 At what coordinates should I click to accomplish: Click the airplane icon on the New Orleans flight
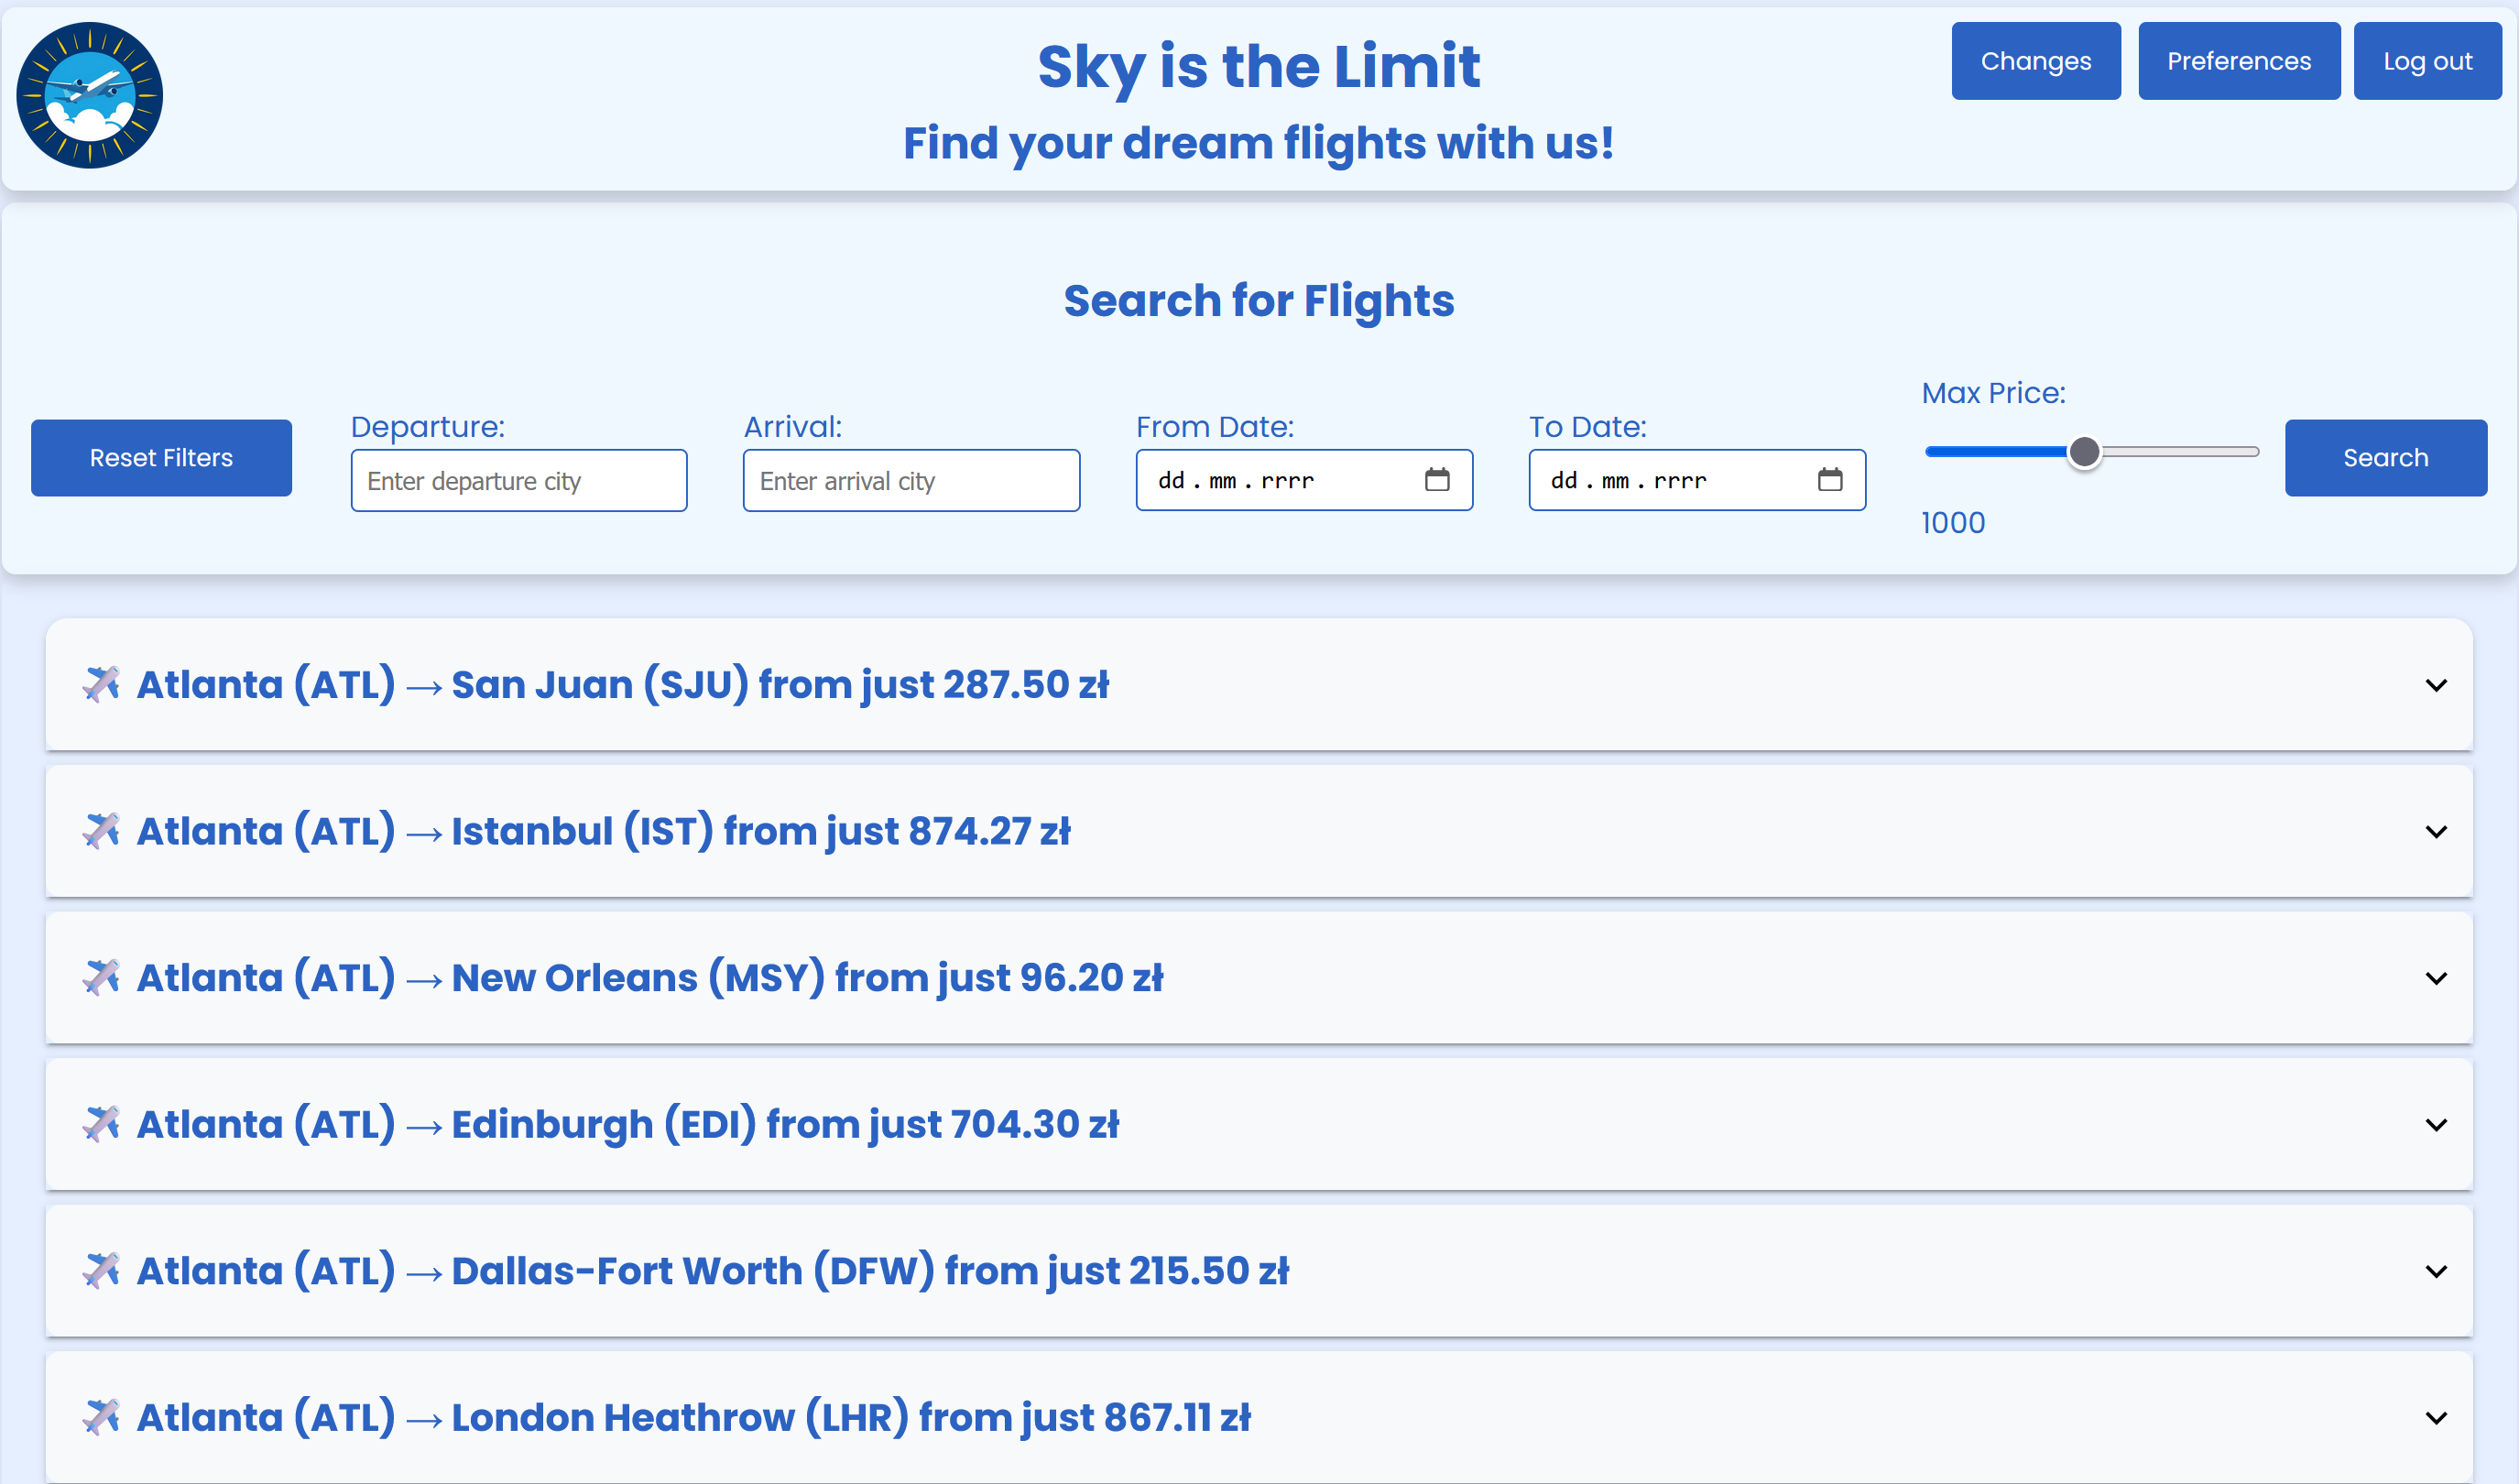tap(100, 977)
